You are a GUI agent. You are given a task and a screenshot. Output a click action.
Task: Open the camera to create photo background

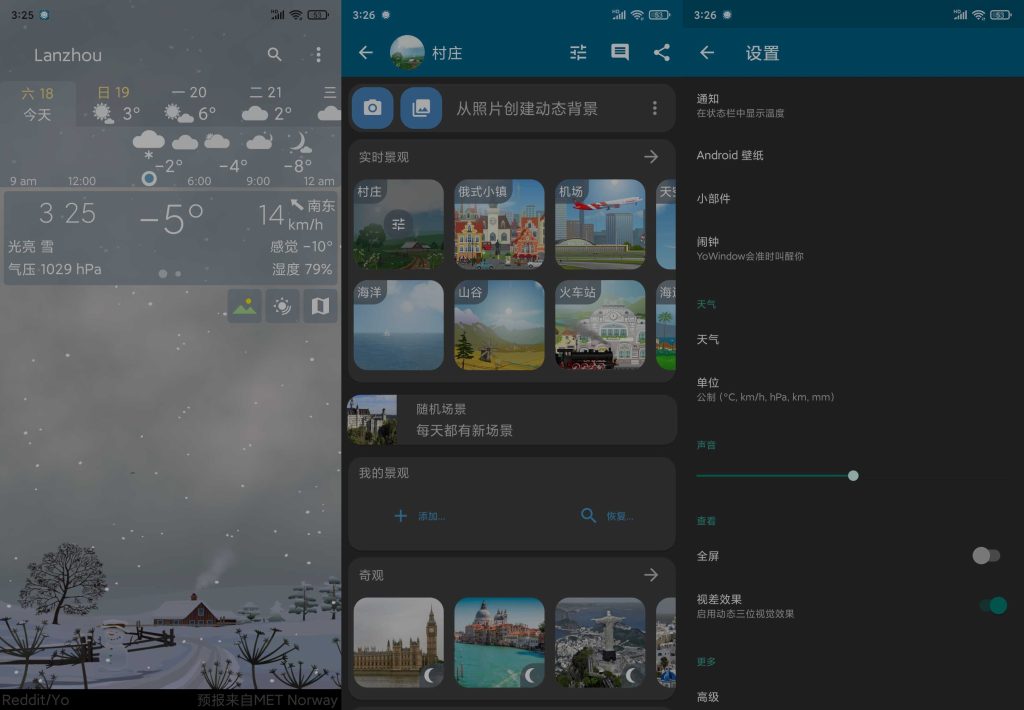pyautogui.click(x=372, y=107)
